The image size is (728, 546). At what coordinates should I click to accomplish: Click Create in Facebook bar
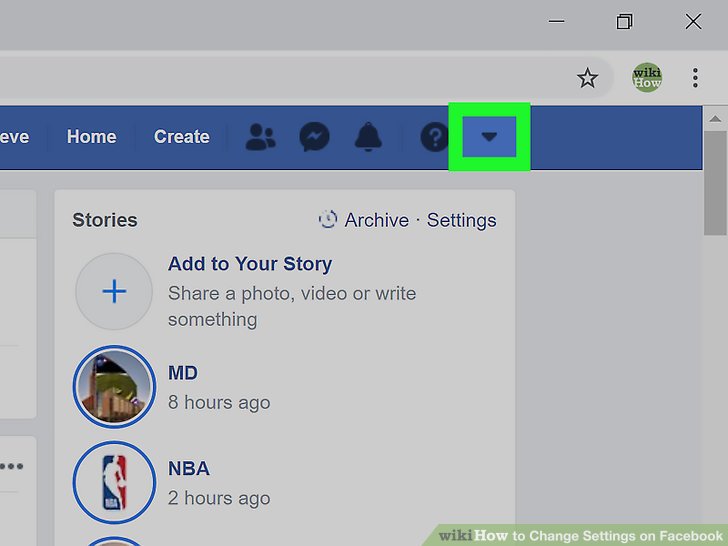coord(182,136)
